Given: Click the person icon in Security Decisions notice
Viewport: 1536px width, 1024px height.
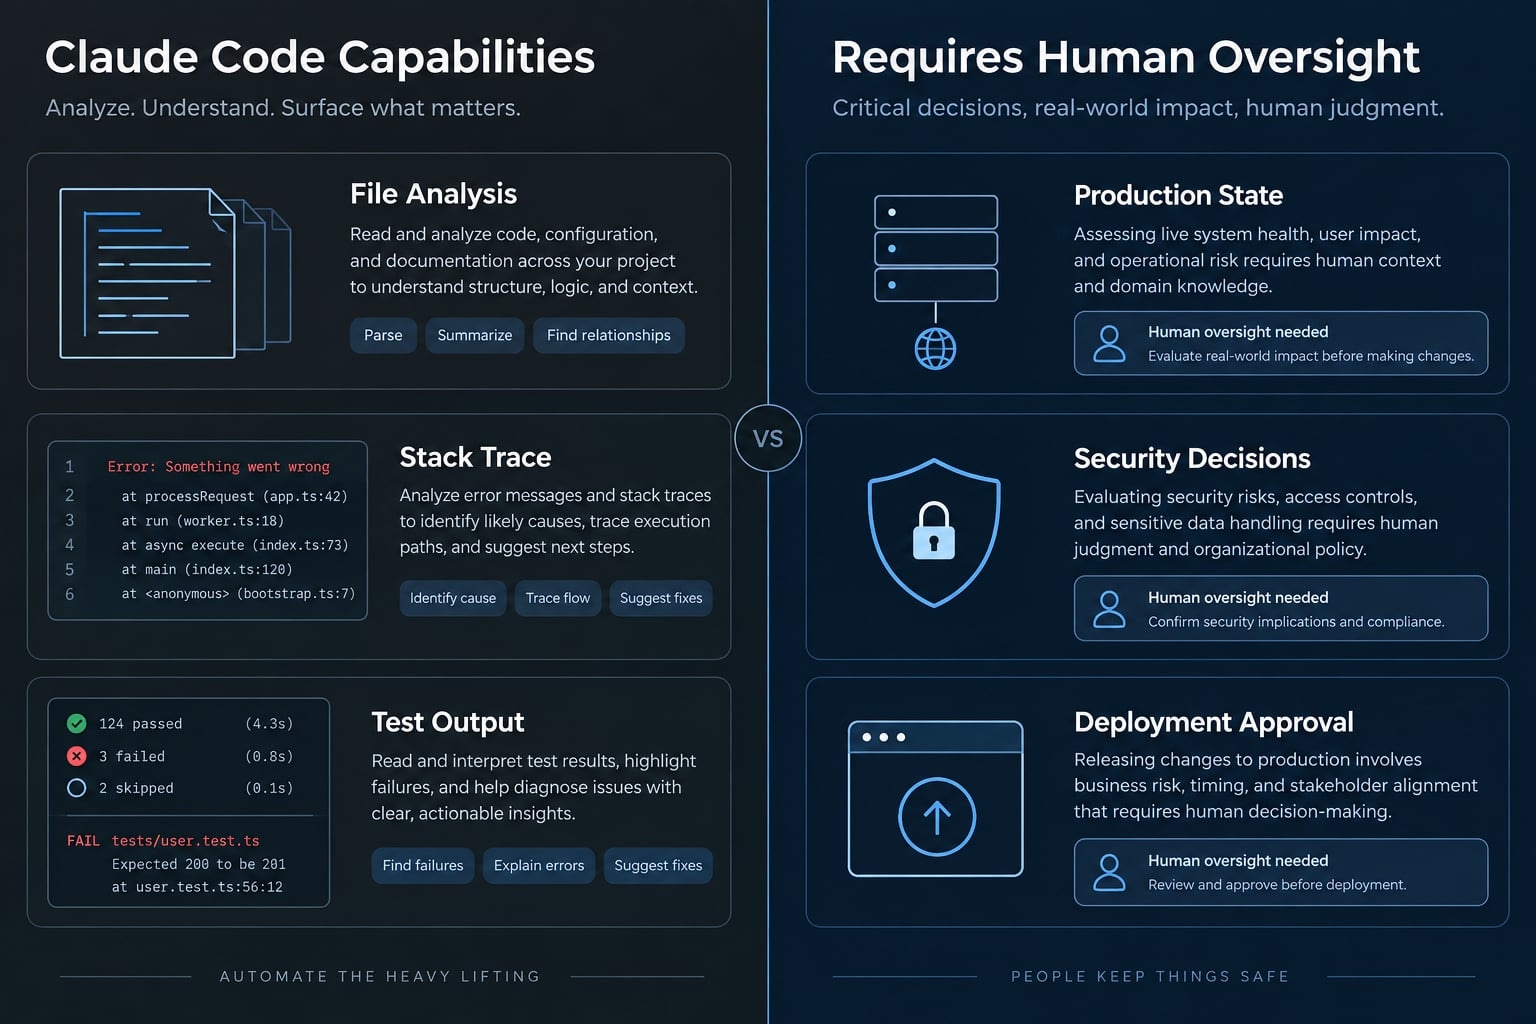Looking at the screenshot, I should coord(1109,608).
